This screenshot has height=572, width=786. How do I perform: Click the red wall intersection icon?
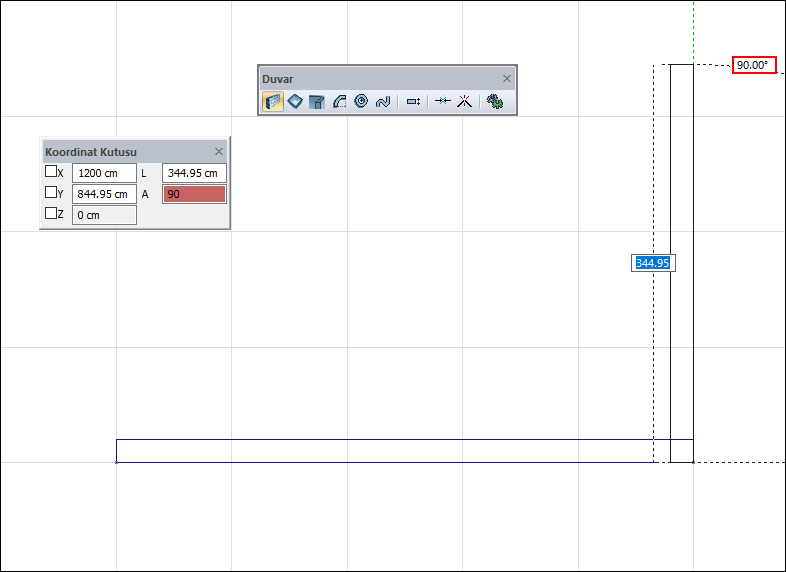[463, 102]
